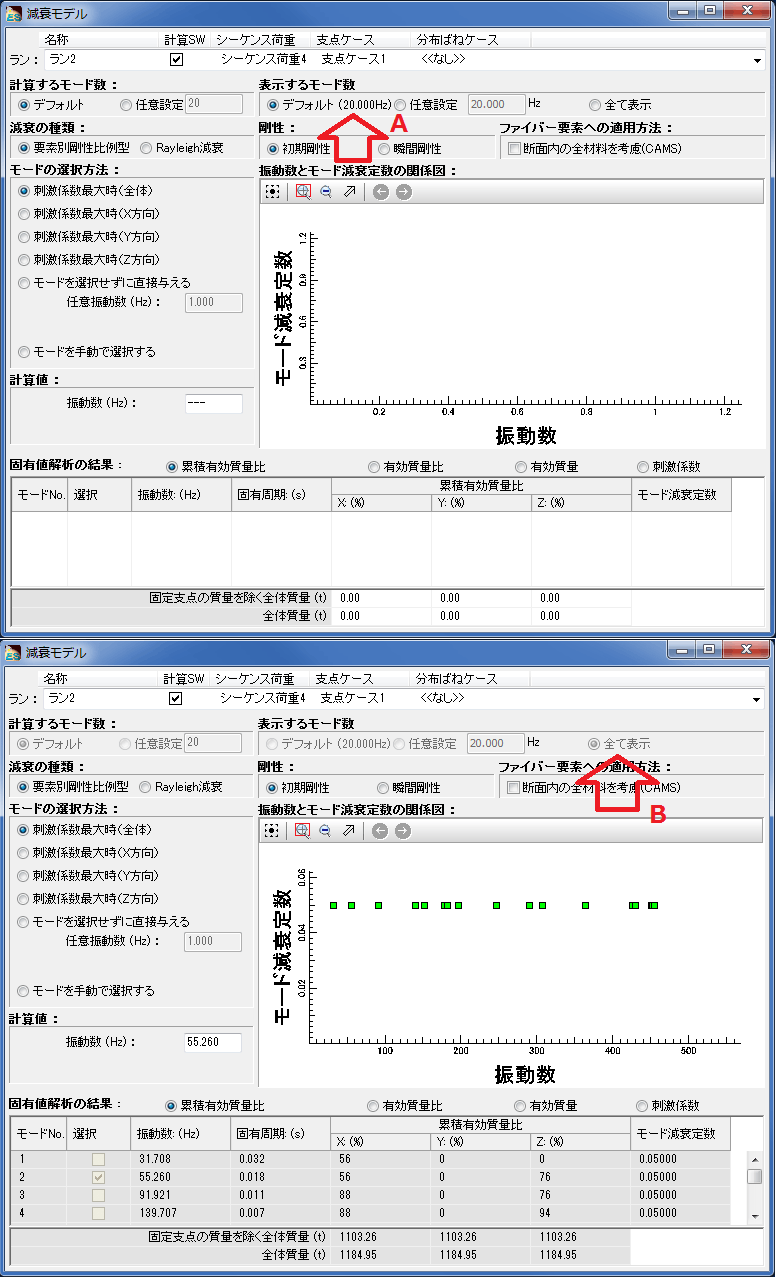776x1282 pixels.
Task: Select 任意設定 under 計算するモード数 in the upper window
Action: pos(126,104)
